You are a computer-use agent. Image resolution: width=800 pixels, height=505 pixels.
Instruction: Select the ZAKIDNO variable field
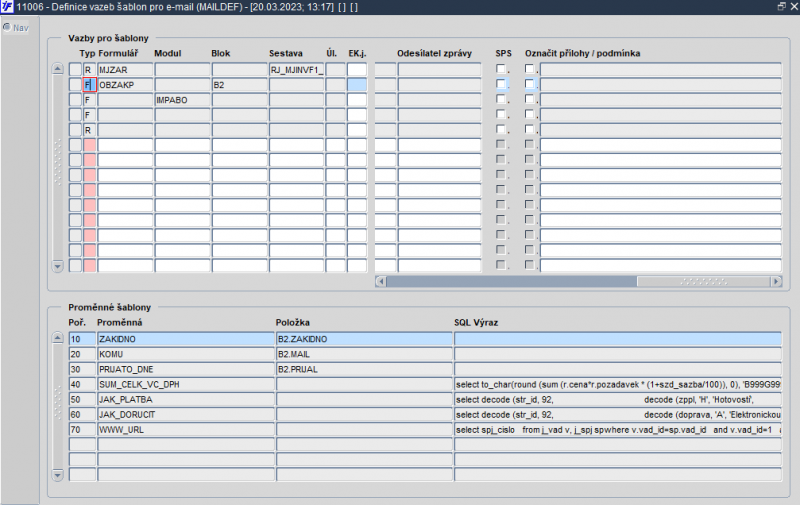(x=185, y=340)
